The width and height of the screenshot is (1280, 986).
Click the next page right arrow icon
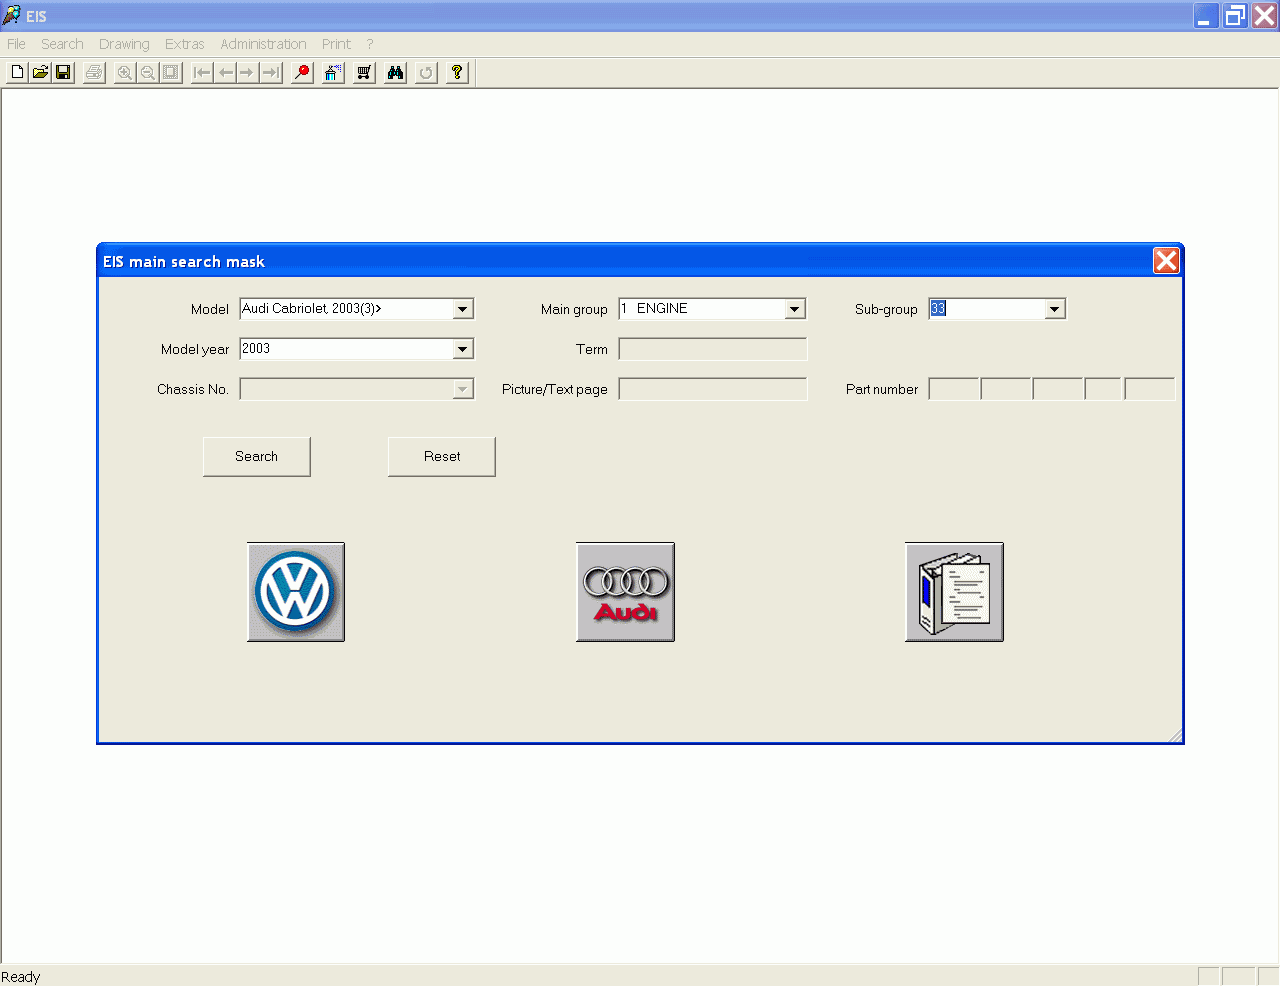[x=247, y=72]
